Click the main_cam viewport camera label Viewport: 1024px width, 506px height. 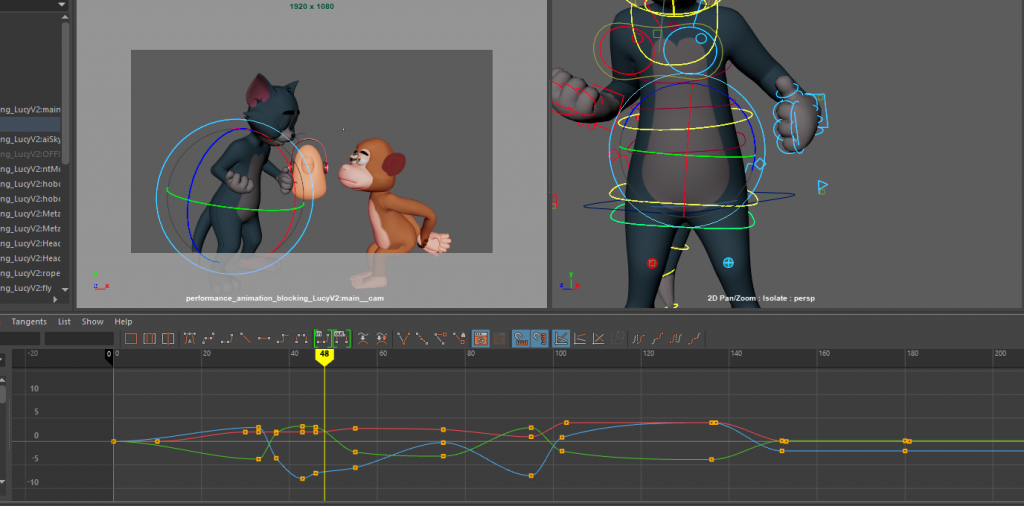285,298
